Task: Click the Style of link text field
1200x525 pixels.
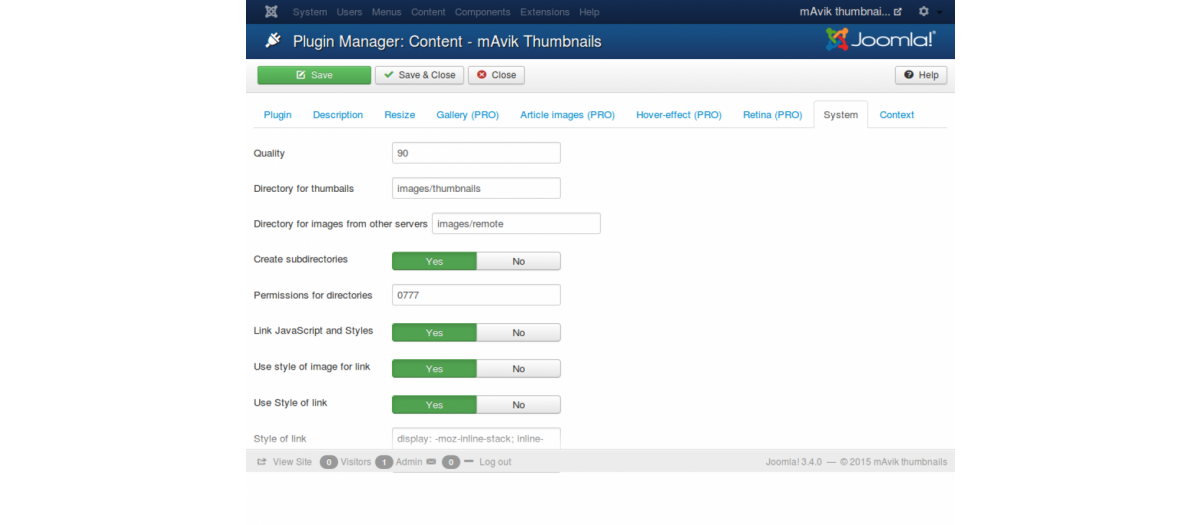Action: (x=476, y=438)
